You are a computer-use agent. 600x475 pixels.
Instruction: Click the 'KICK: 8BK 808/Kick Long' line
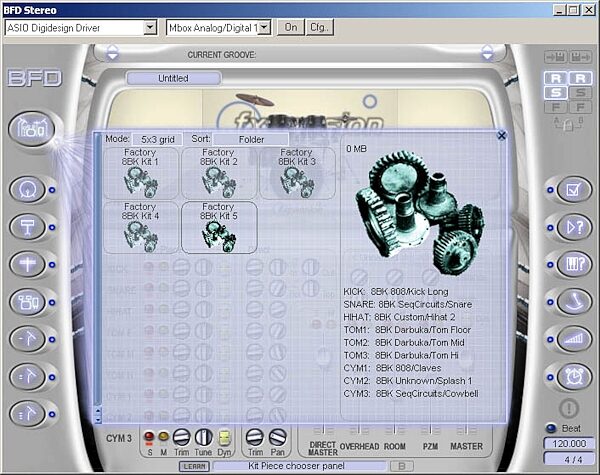pyautogui.click(x=396, y=292)
